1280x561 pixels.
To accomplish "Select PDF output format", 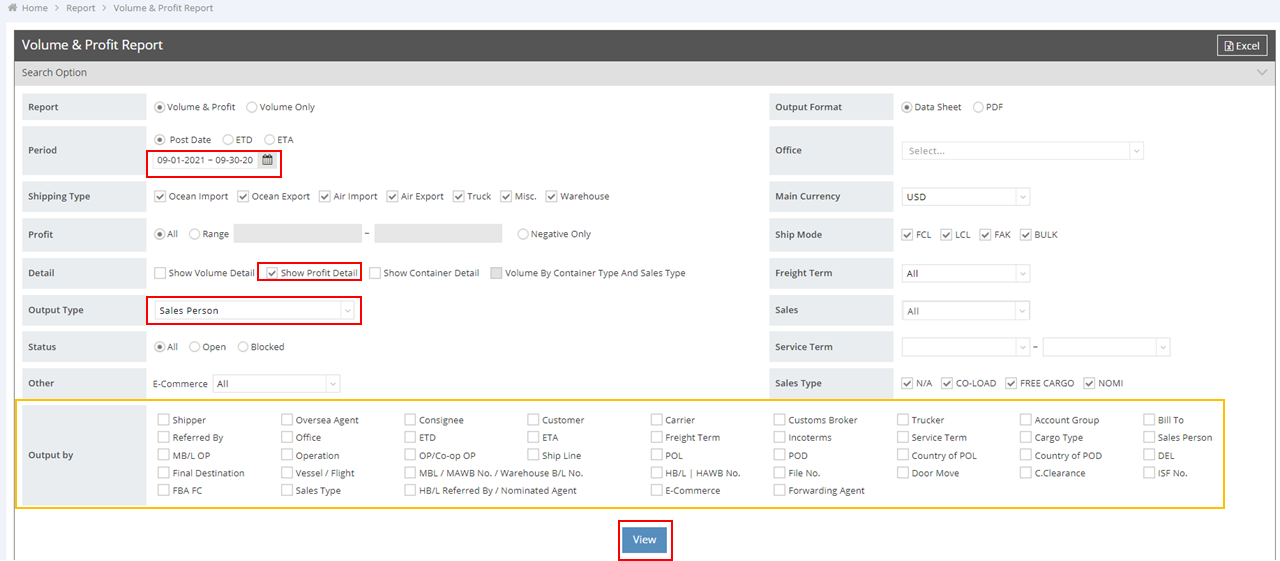I will pos(978,107).
